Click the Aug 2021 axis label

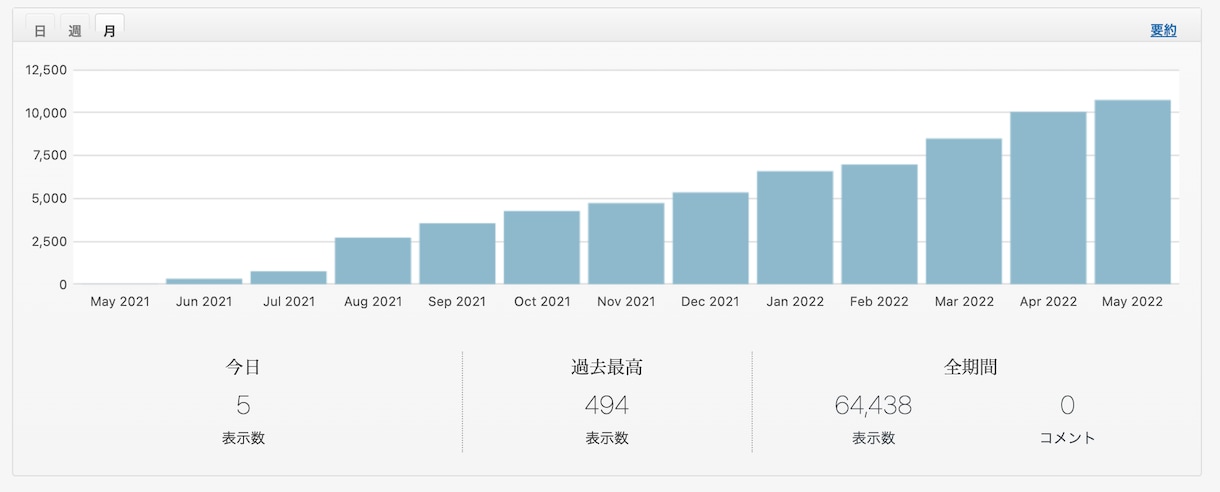tap(373, 301)
